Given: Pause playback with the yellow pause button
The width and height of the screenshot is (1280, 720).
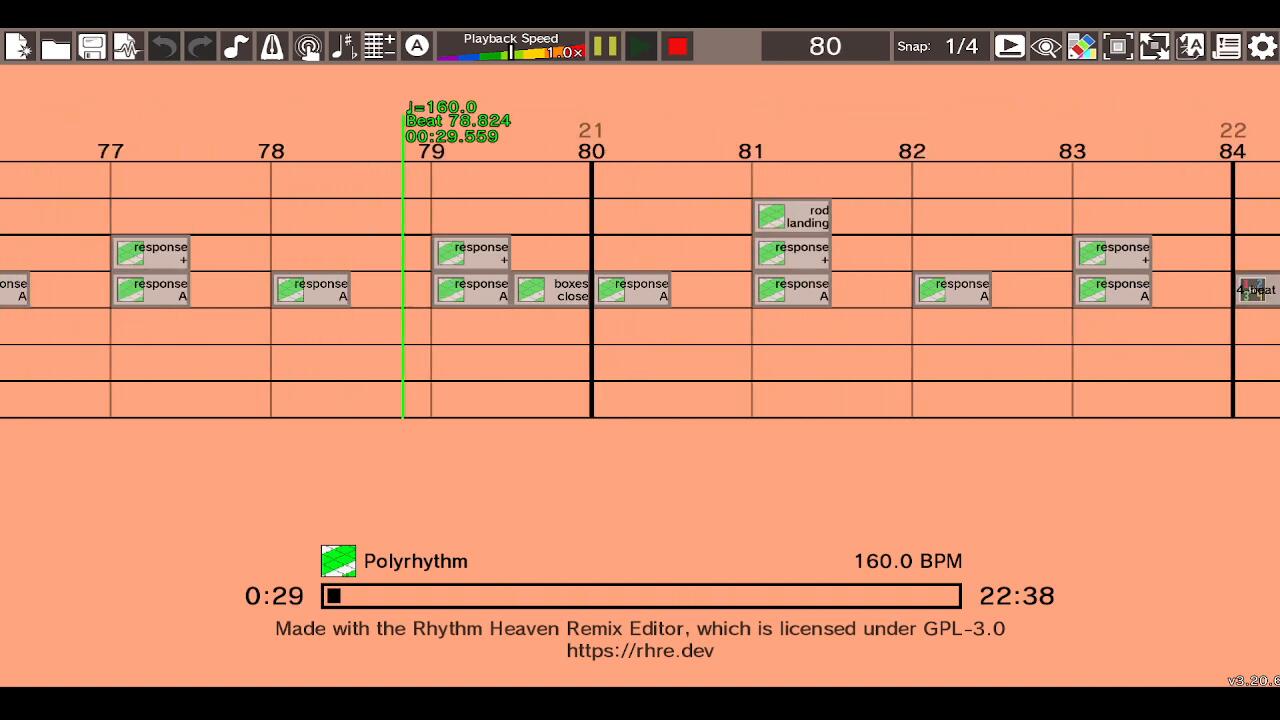Looking at the screenshot, I should click(605, 47).
